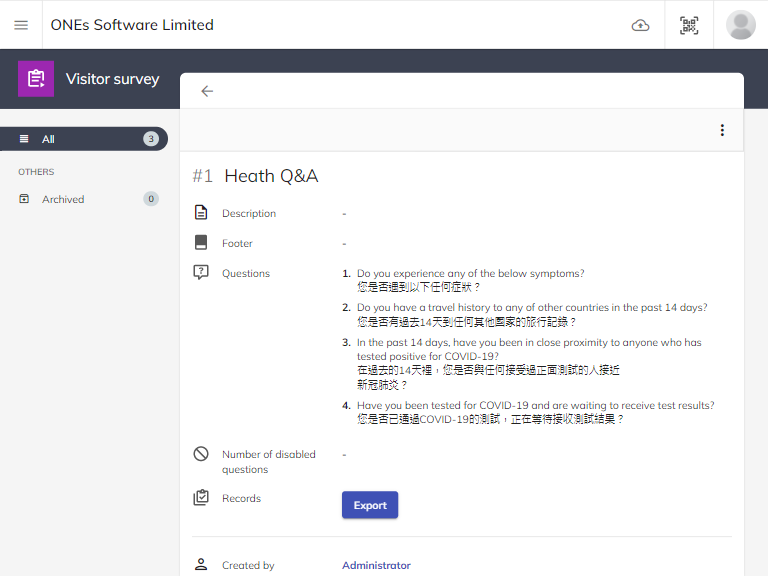
Task: Click the Visitor survey header label
Action: point(112,79)
